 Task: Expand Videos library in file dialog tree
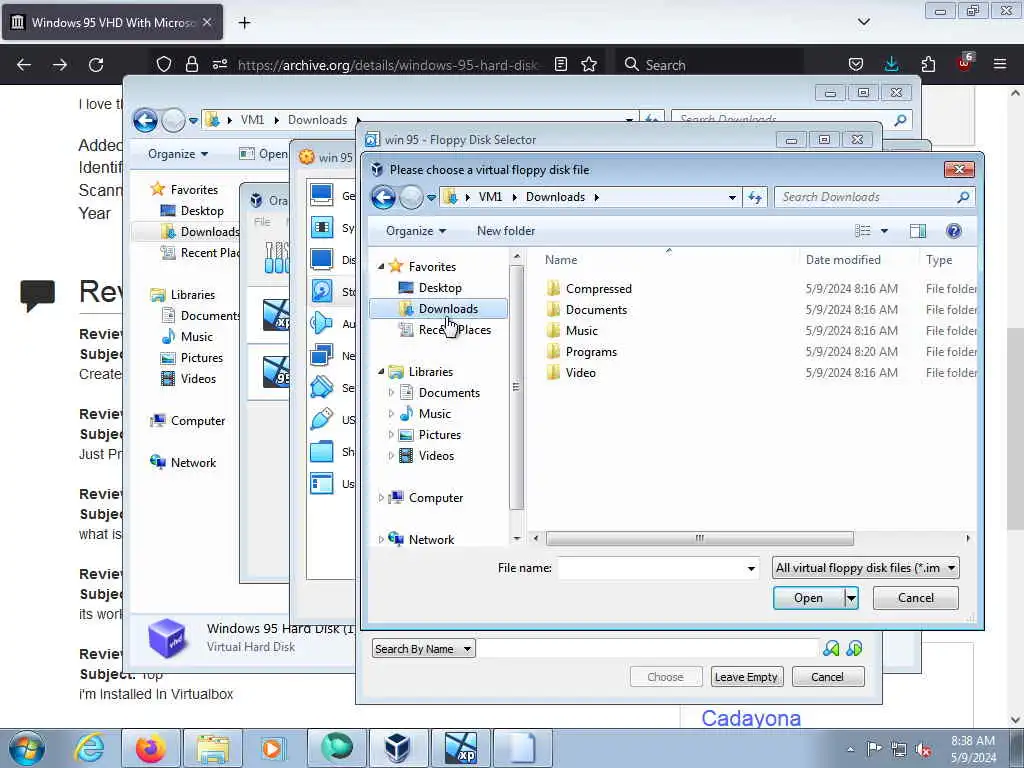coord(391,456)
